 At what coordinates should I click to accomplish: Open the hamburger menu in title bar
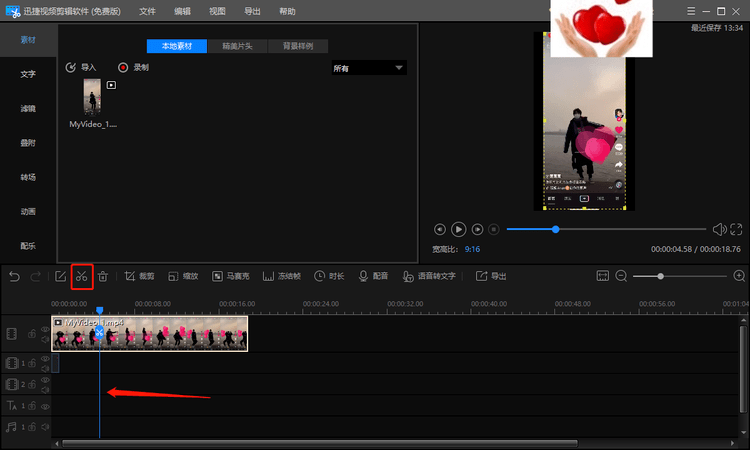click(691, 11)
